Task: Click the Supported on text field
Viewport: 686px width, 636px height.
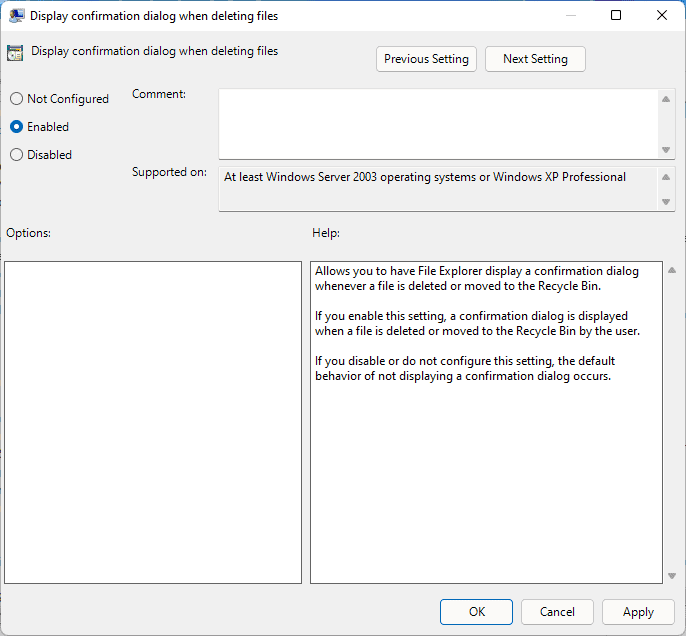Action: (438, 189)
